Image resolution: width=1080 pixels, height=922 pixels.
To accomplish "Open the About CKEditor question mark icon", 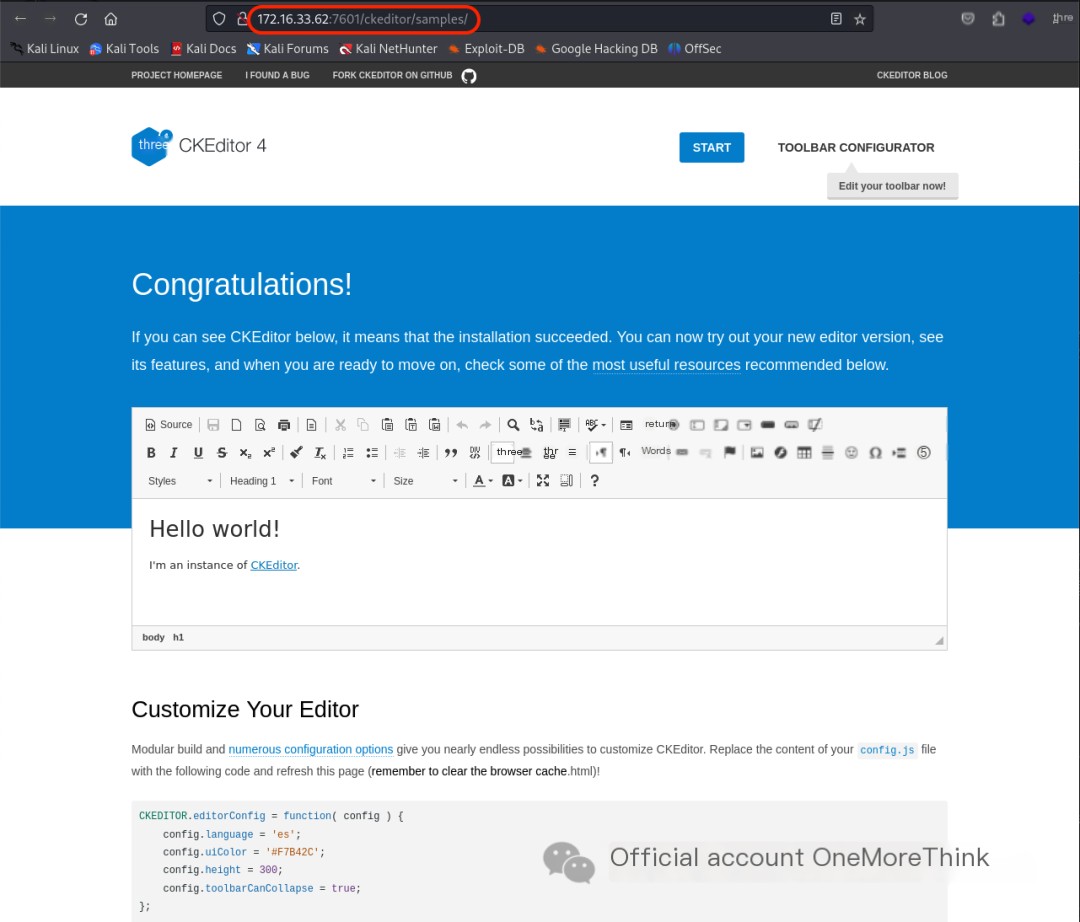I will [594, 481].
